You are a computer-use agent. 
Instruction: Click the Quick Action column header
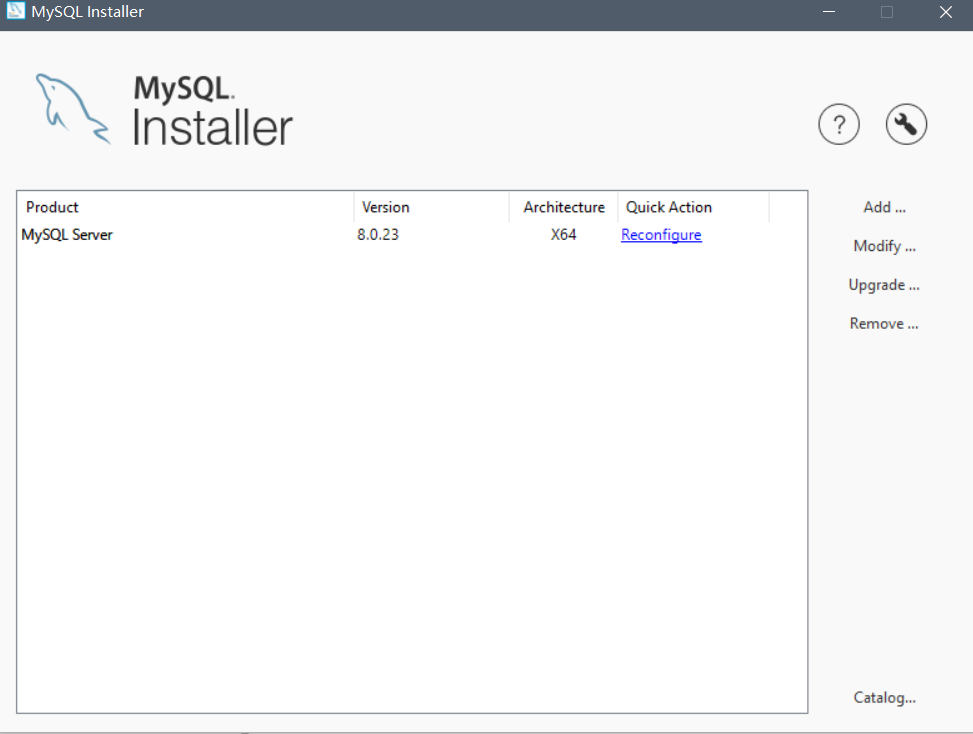click(694, 207)
